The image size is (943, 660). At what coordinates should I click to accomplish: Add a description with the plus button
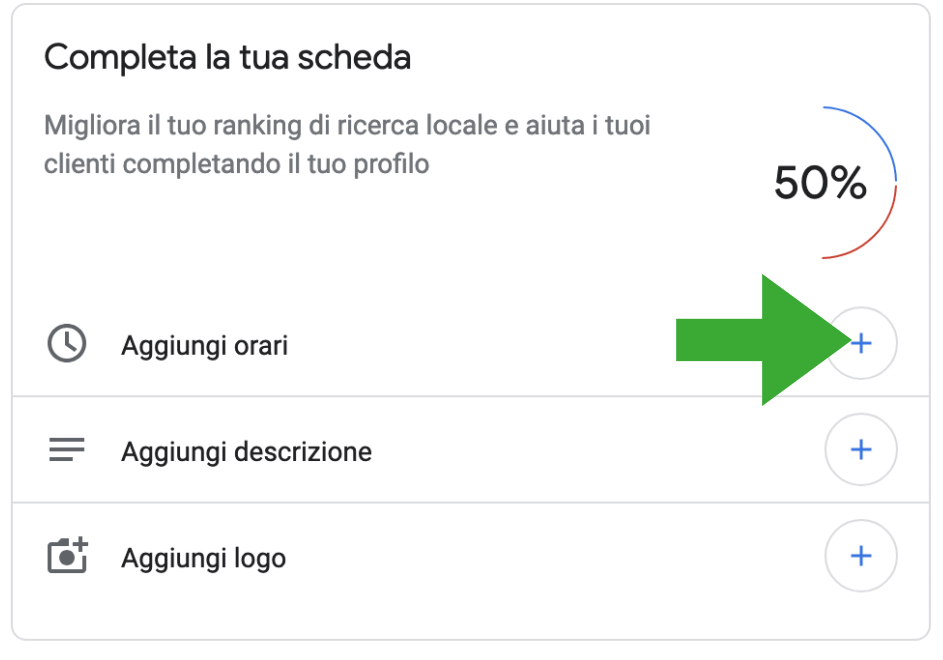click(861, 449)
